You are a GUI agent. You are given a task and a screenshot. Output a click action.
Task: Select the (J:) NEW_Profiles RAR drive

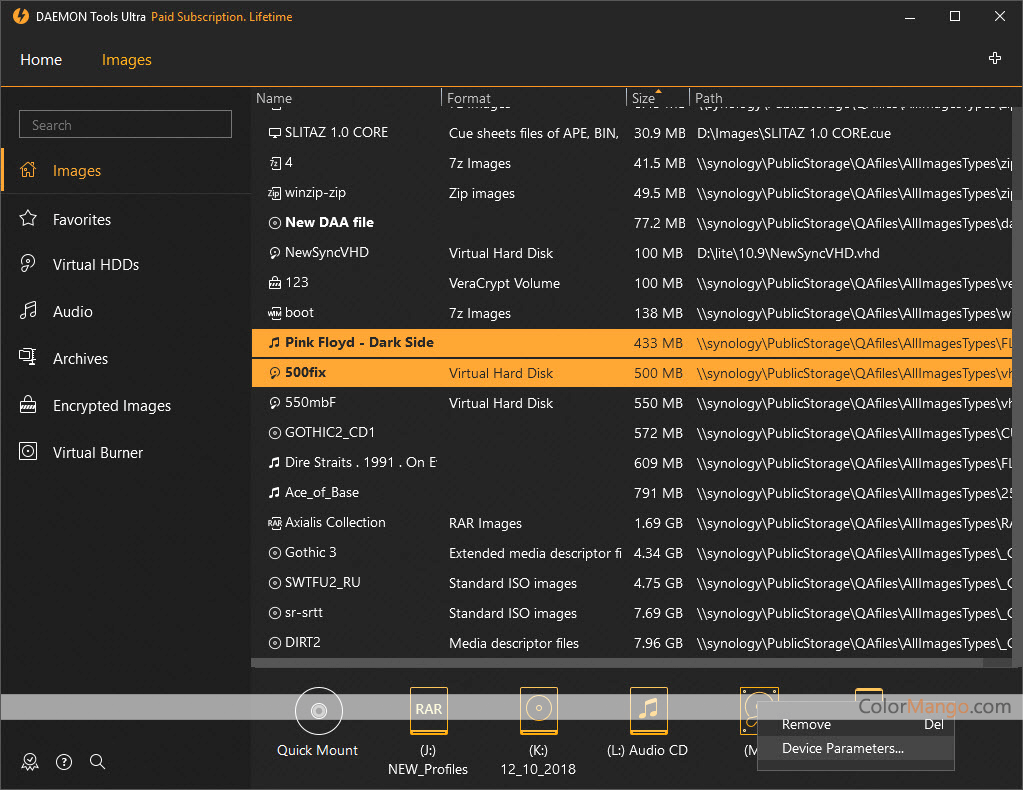tap(429, 711)
